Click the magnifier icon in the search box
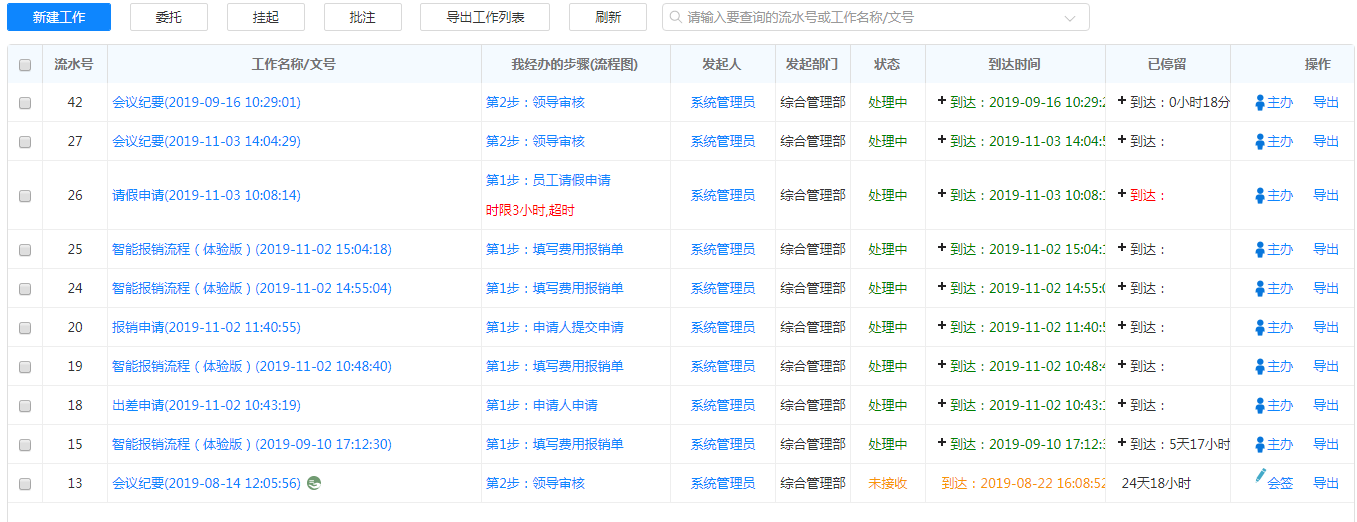 (676, 17)
